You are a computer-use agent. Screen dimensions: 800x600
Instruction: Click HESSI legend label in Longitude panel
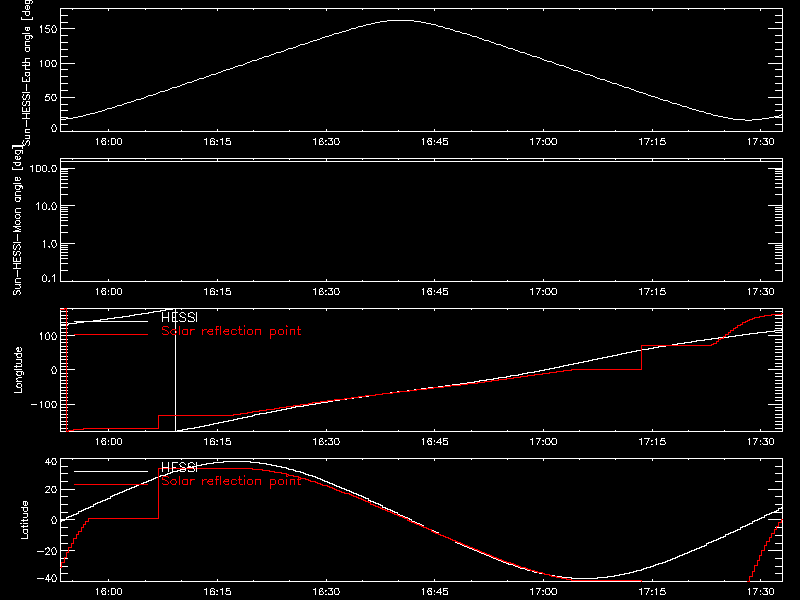click(179, 317)
